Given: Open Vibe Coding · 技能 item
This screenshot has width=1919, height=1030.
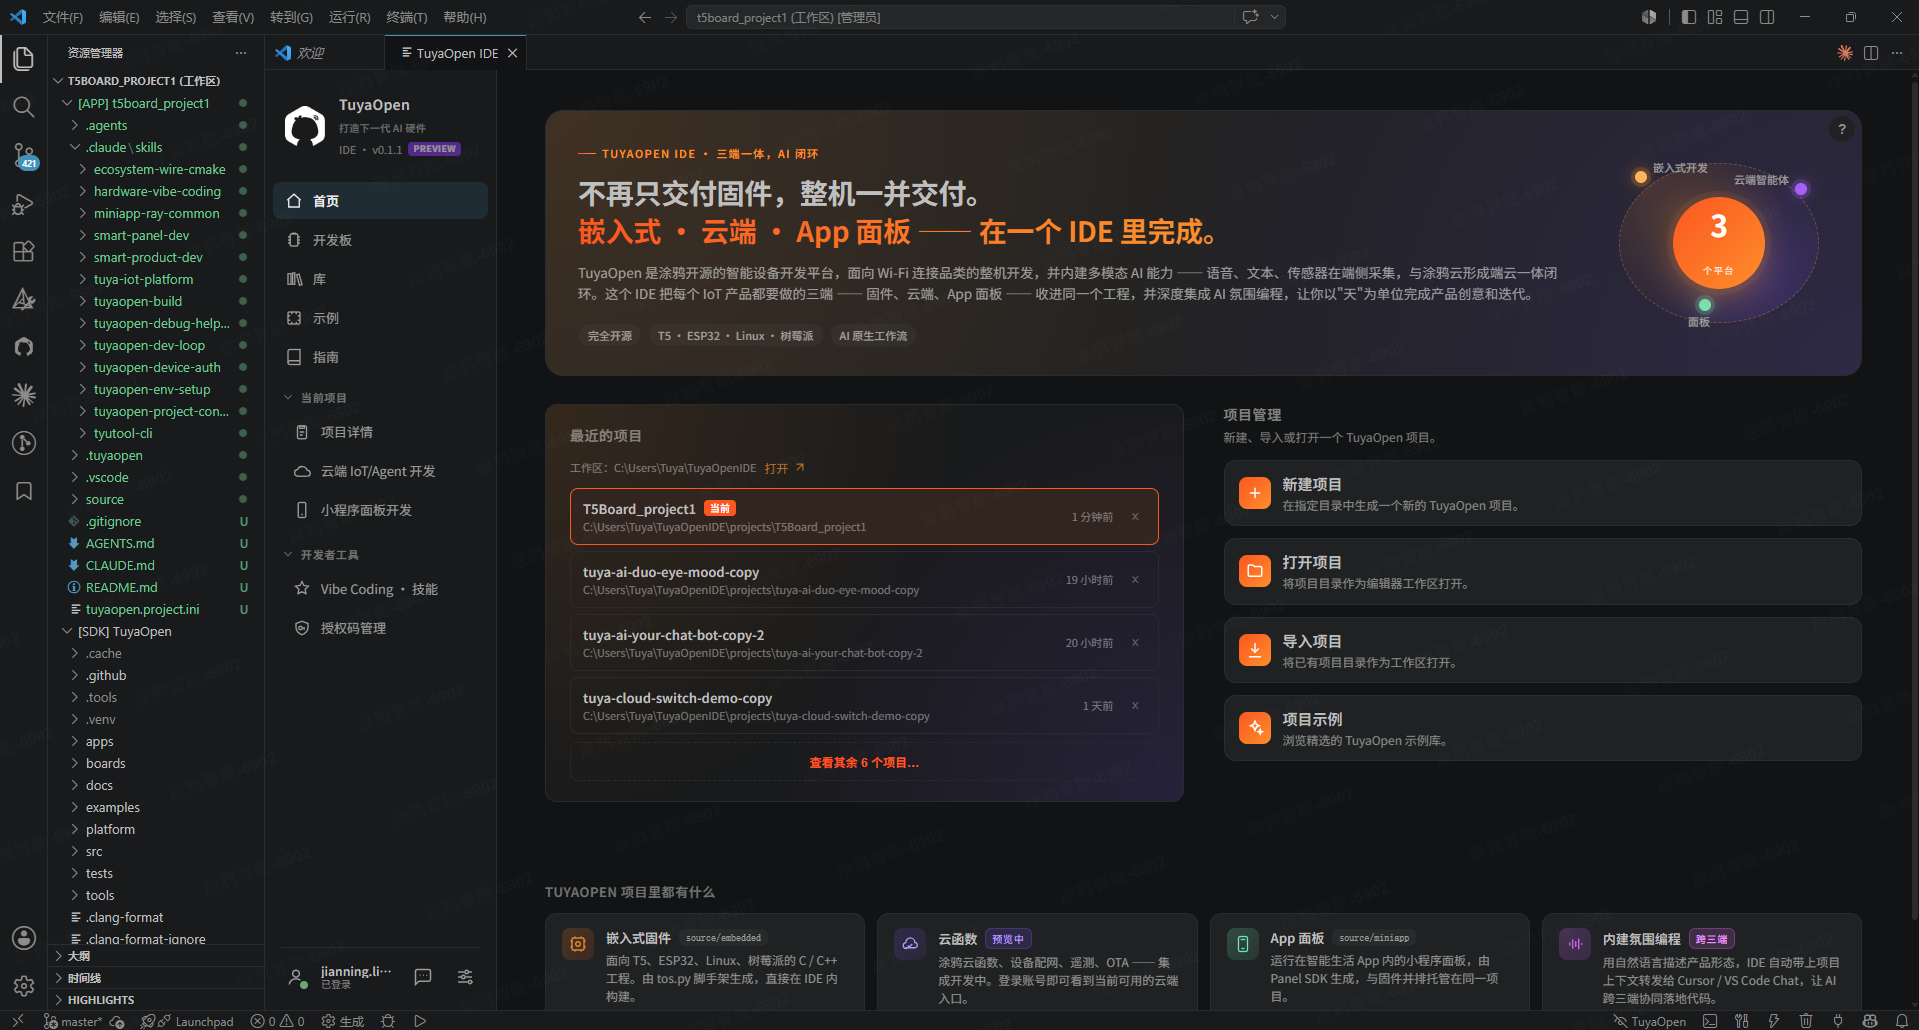Looking at the screenshot, I should (x=380, y=589).
